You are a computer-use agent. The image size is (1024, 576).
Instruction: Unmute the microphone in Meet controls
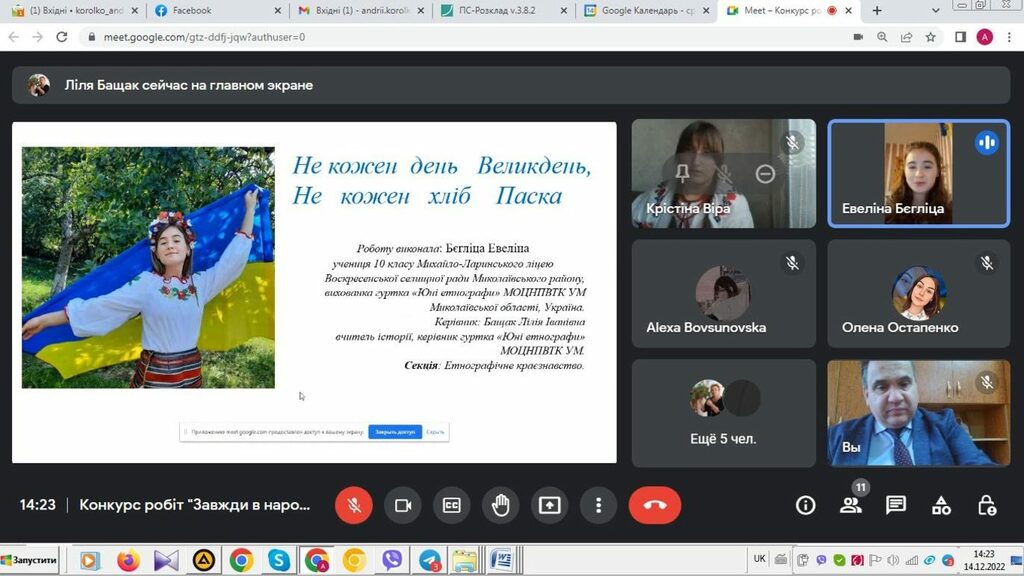tap(354, 505)
